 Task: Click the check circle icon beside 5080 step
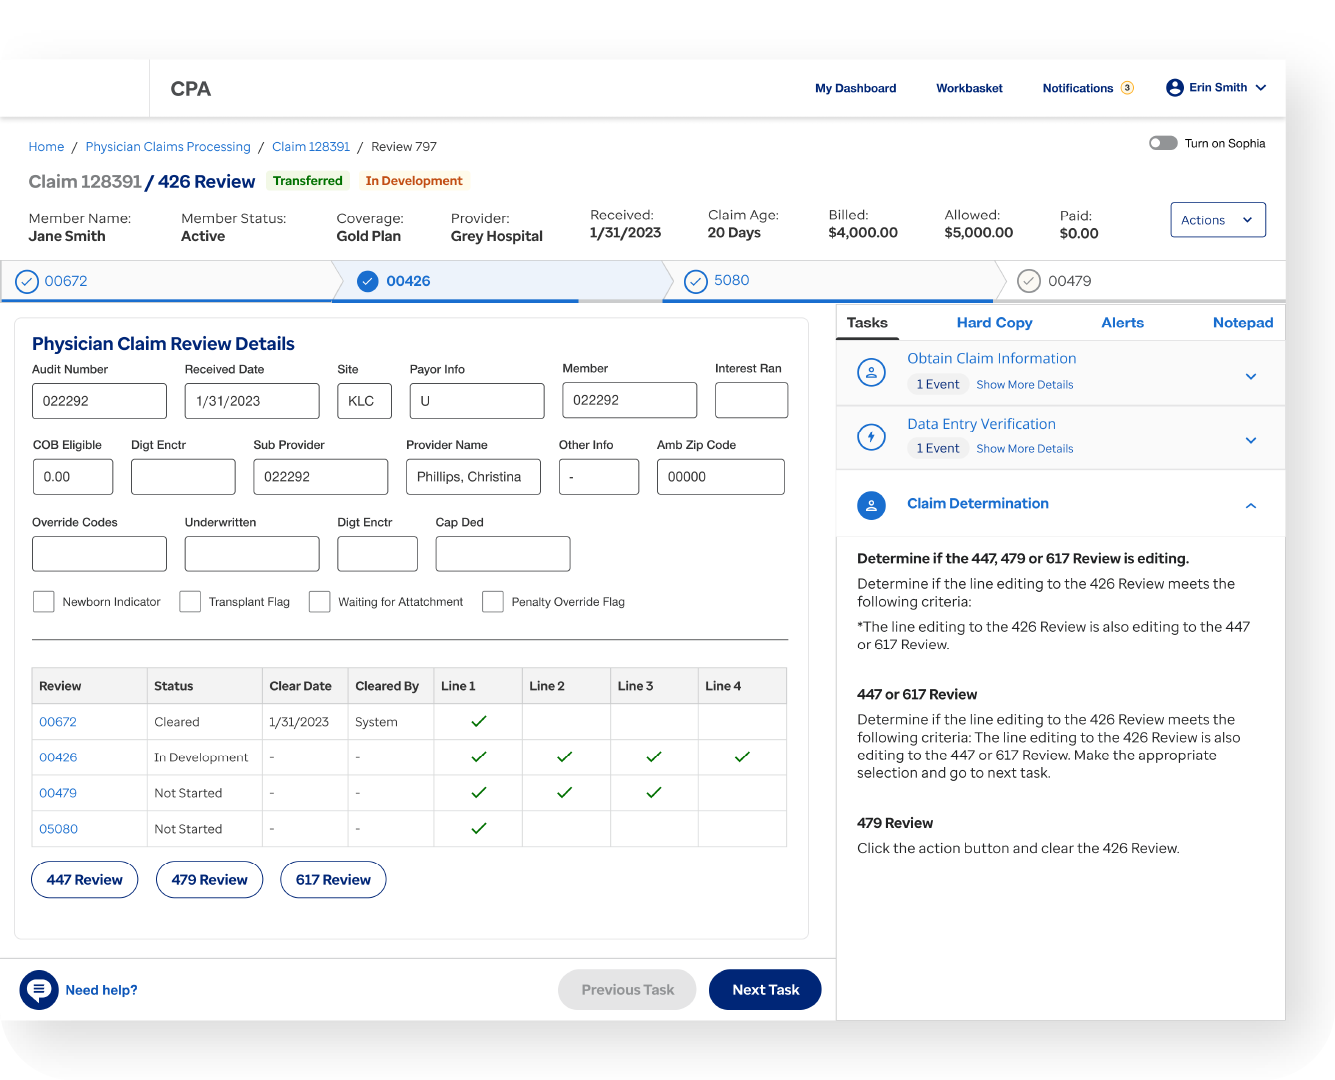tap(696, 282)
